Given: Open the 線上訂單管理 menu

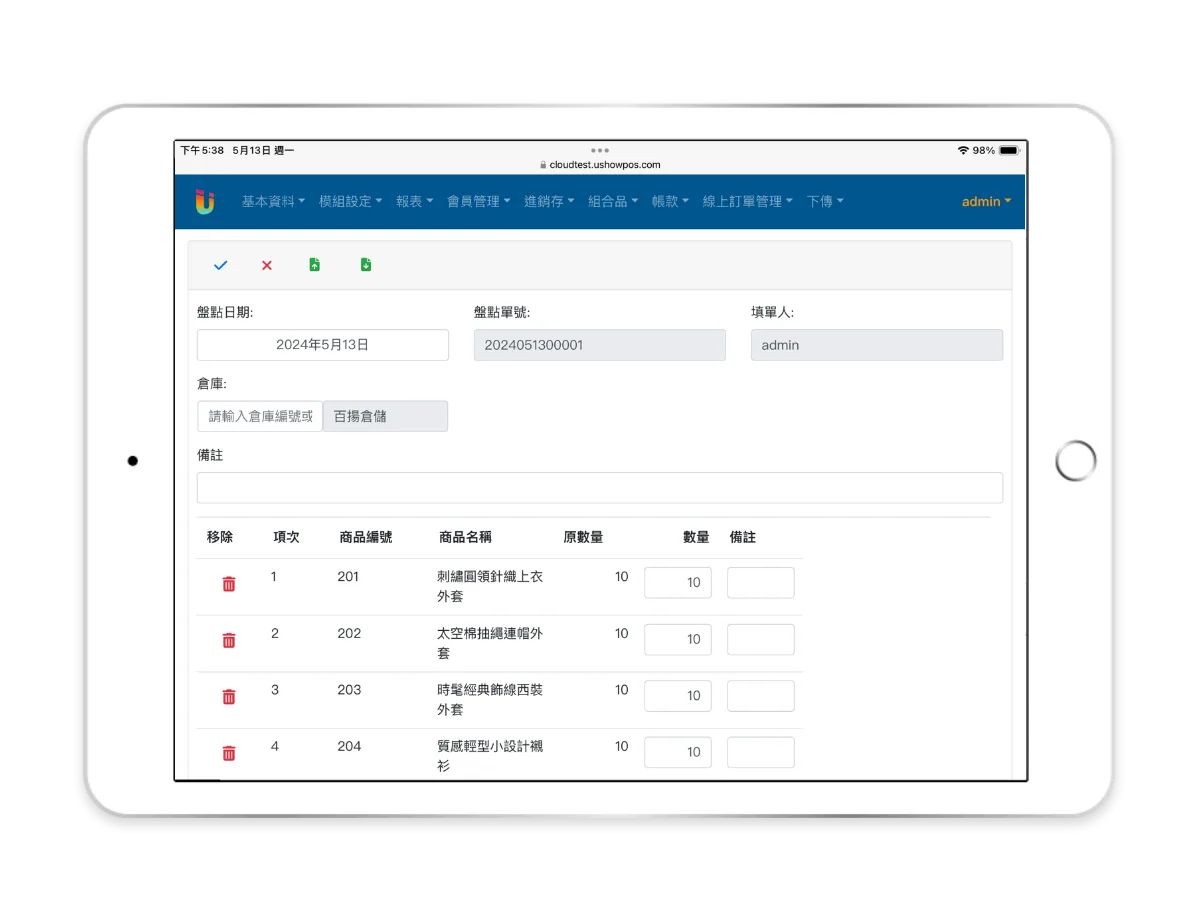Looking at the screenshot, I should coord(747,201).
